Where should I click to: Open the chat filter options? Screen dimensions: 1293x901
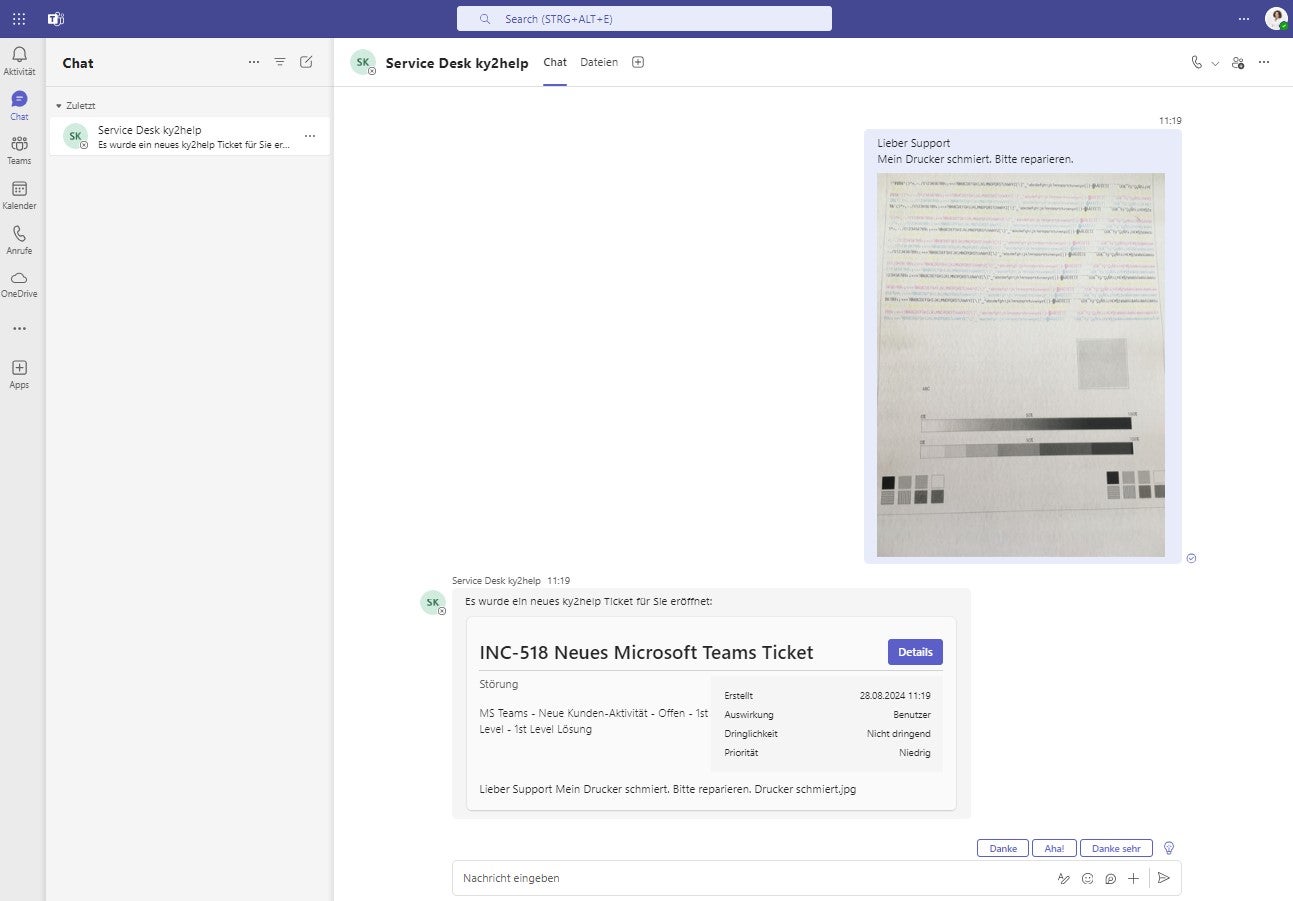coord(280,62)
